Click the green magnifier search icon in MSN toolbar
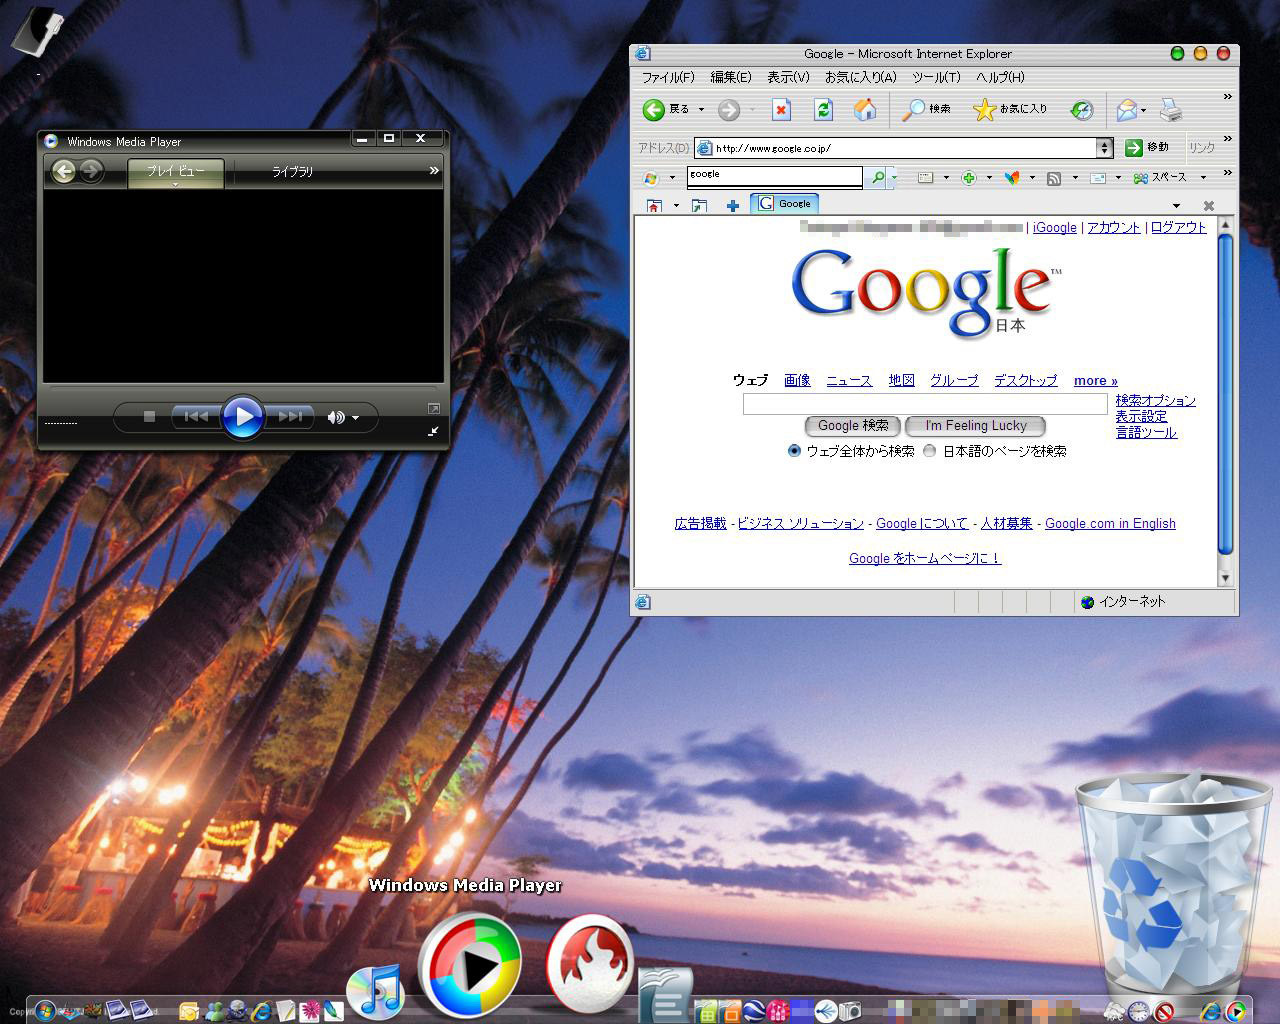This screenshot has height=1024, width=1280. click(877, 177)
